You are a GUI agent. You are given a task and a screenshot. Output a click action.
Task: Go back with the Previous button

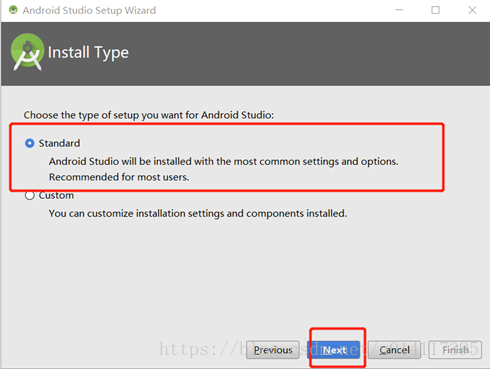click(273, 350)
